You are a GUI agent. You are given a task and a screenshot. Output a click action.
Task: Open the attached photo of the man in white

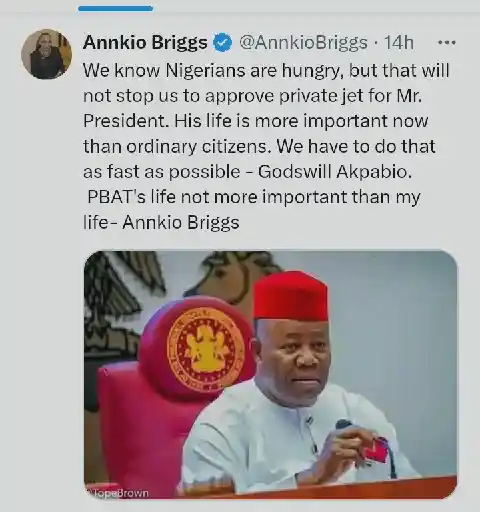pos(270,375)
